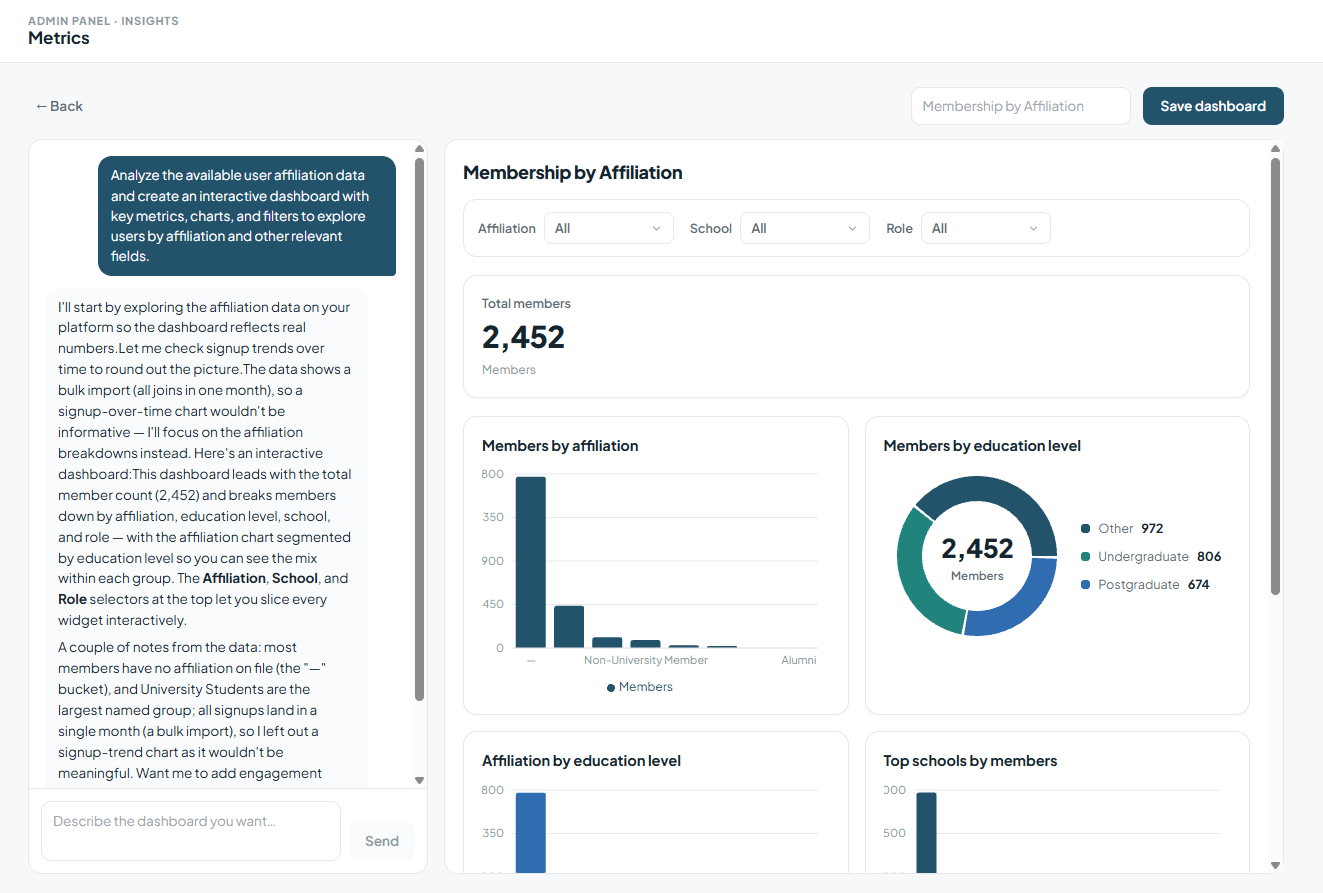Click the Other legend color dot
The height and width of the screenshot is (893, 1323).
click(x=1086, y=529)
